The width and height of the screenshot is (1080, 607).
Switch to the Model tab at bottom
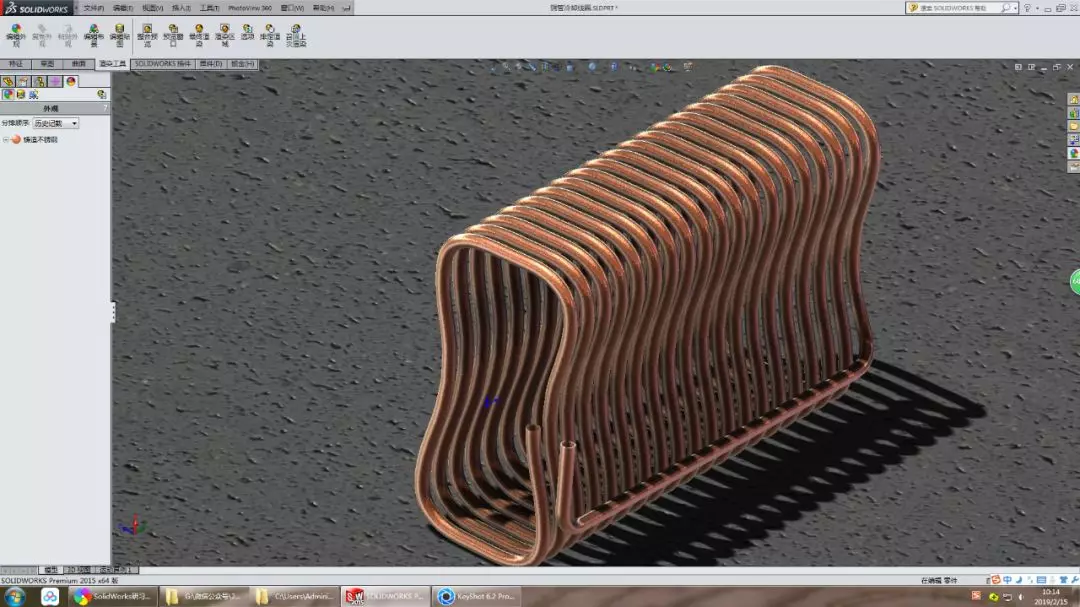pos(50,570)
